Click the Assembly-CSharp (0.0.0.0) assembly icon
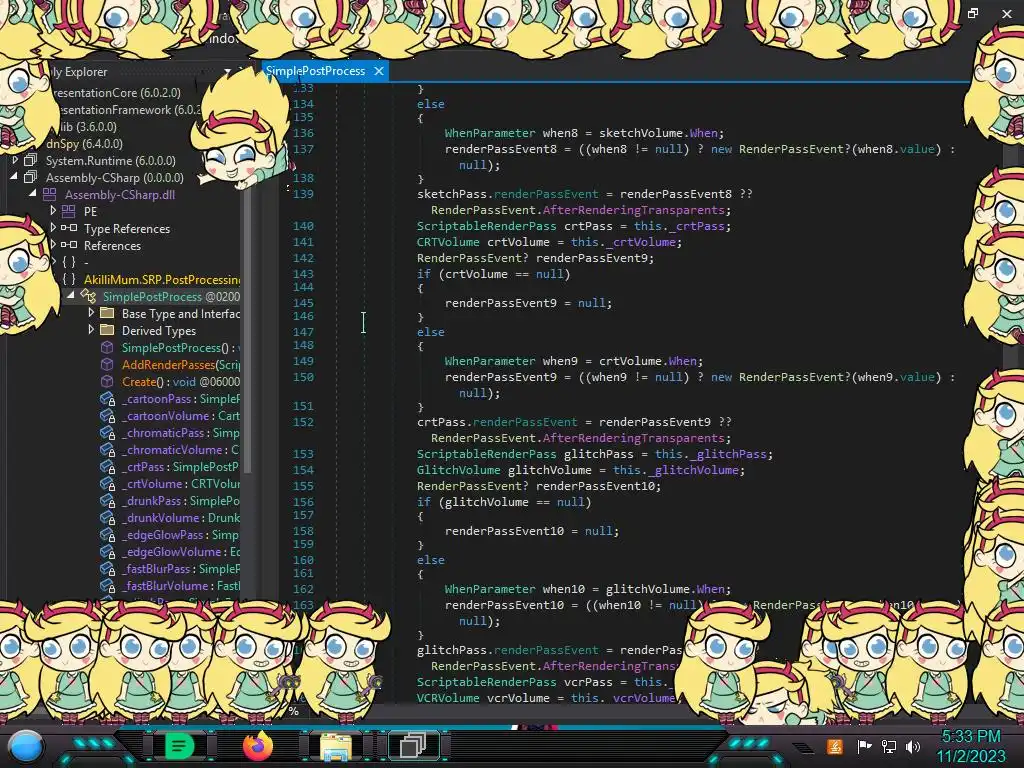The height and width of the screenshot is (768, 1024). [x=30, y=177]
